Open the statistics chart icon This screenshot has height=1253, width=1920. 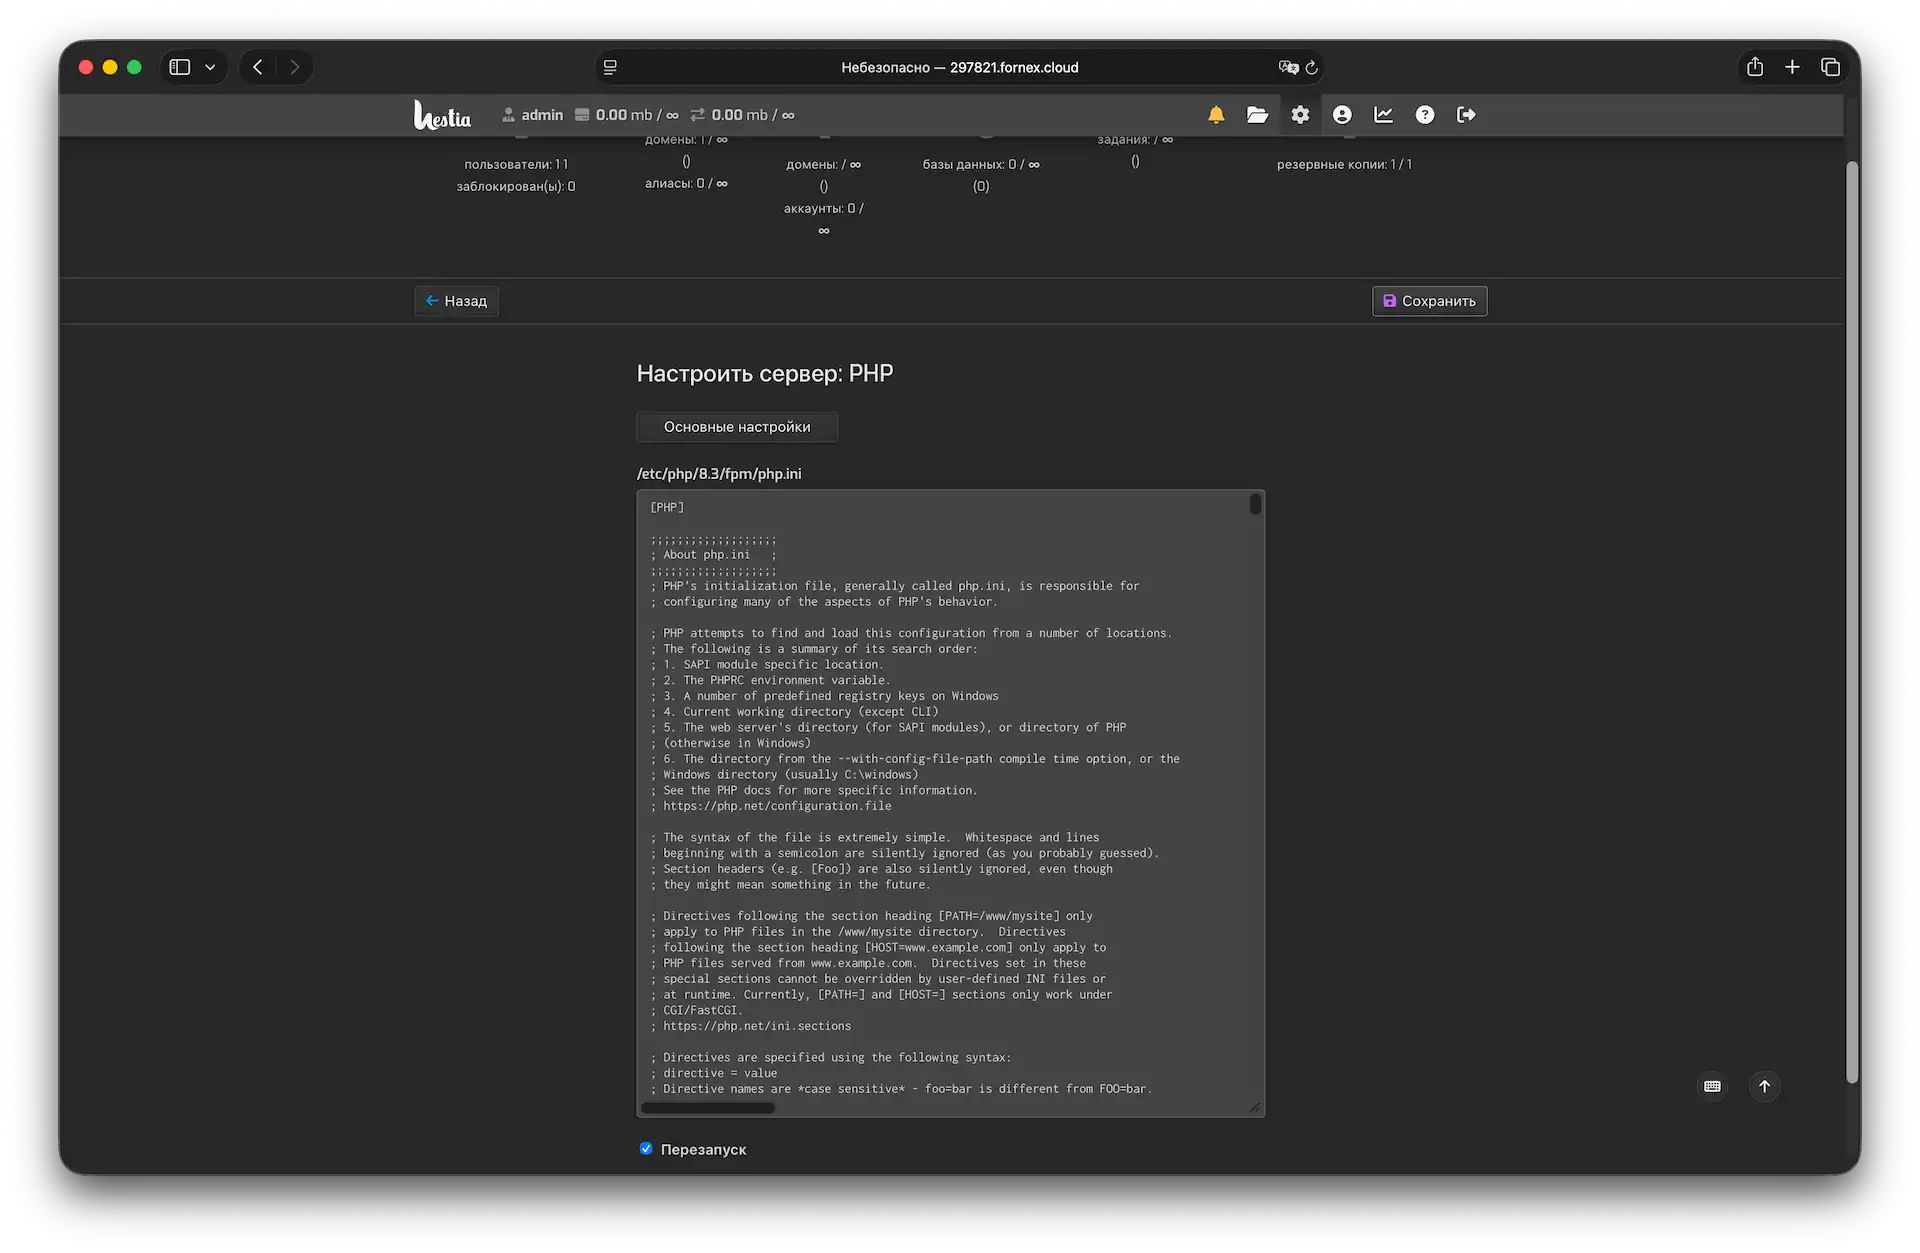coord(1384,115)
